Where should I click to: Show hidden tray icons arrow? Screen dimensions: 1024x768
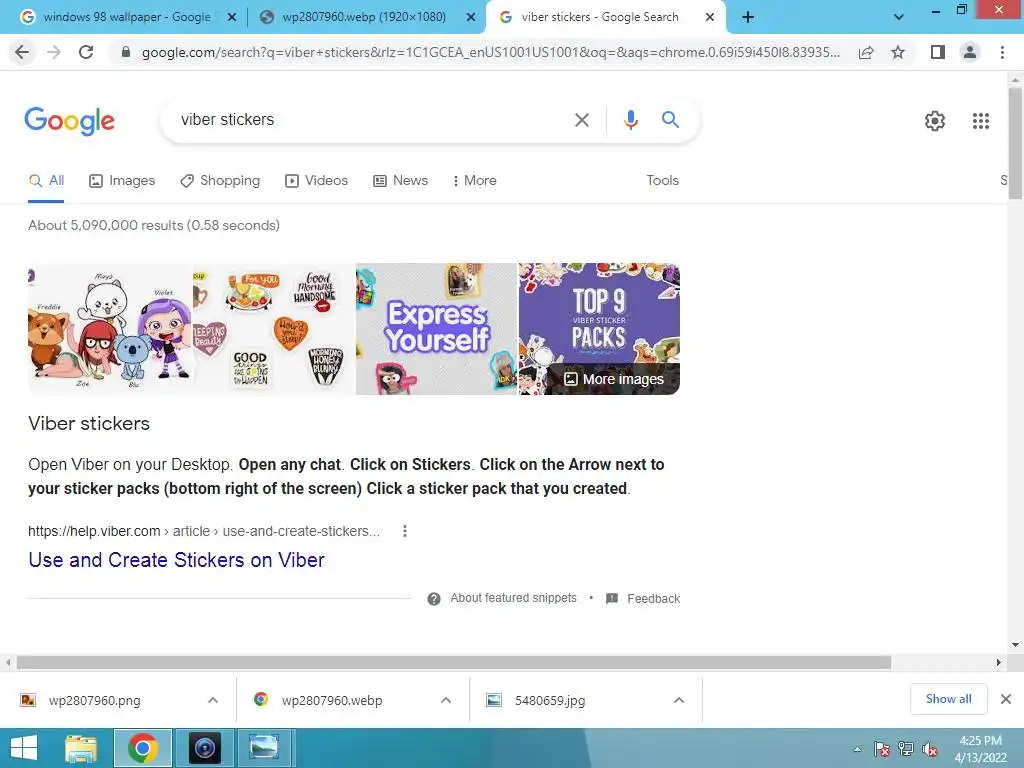[857, 750]
